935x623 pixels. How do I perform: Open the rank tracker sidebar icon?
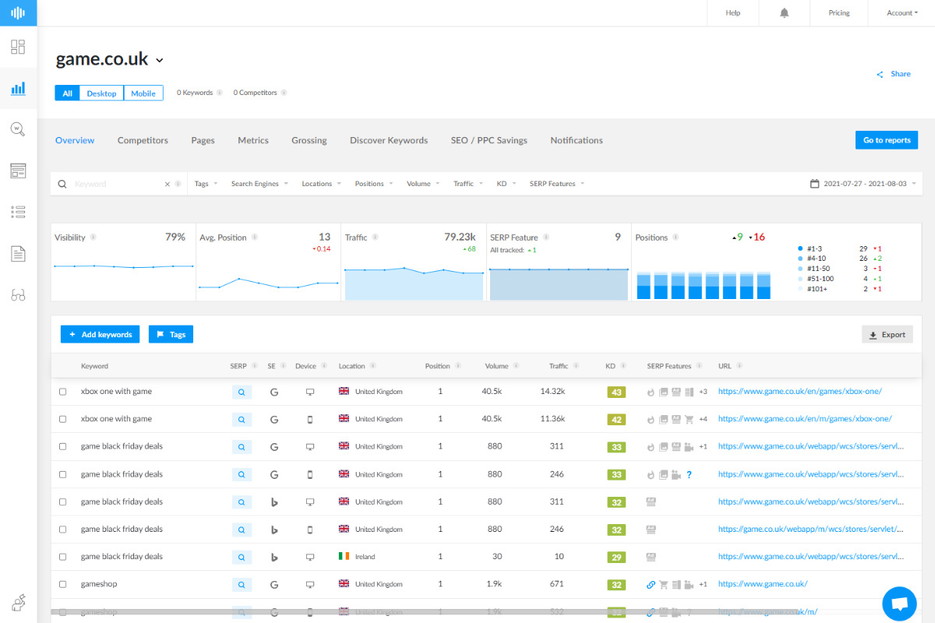[x=17, y=89]
